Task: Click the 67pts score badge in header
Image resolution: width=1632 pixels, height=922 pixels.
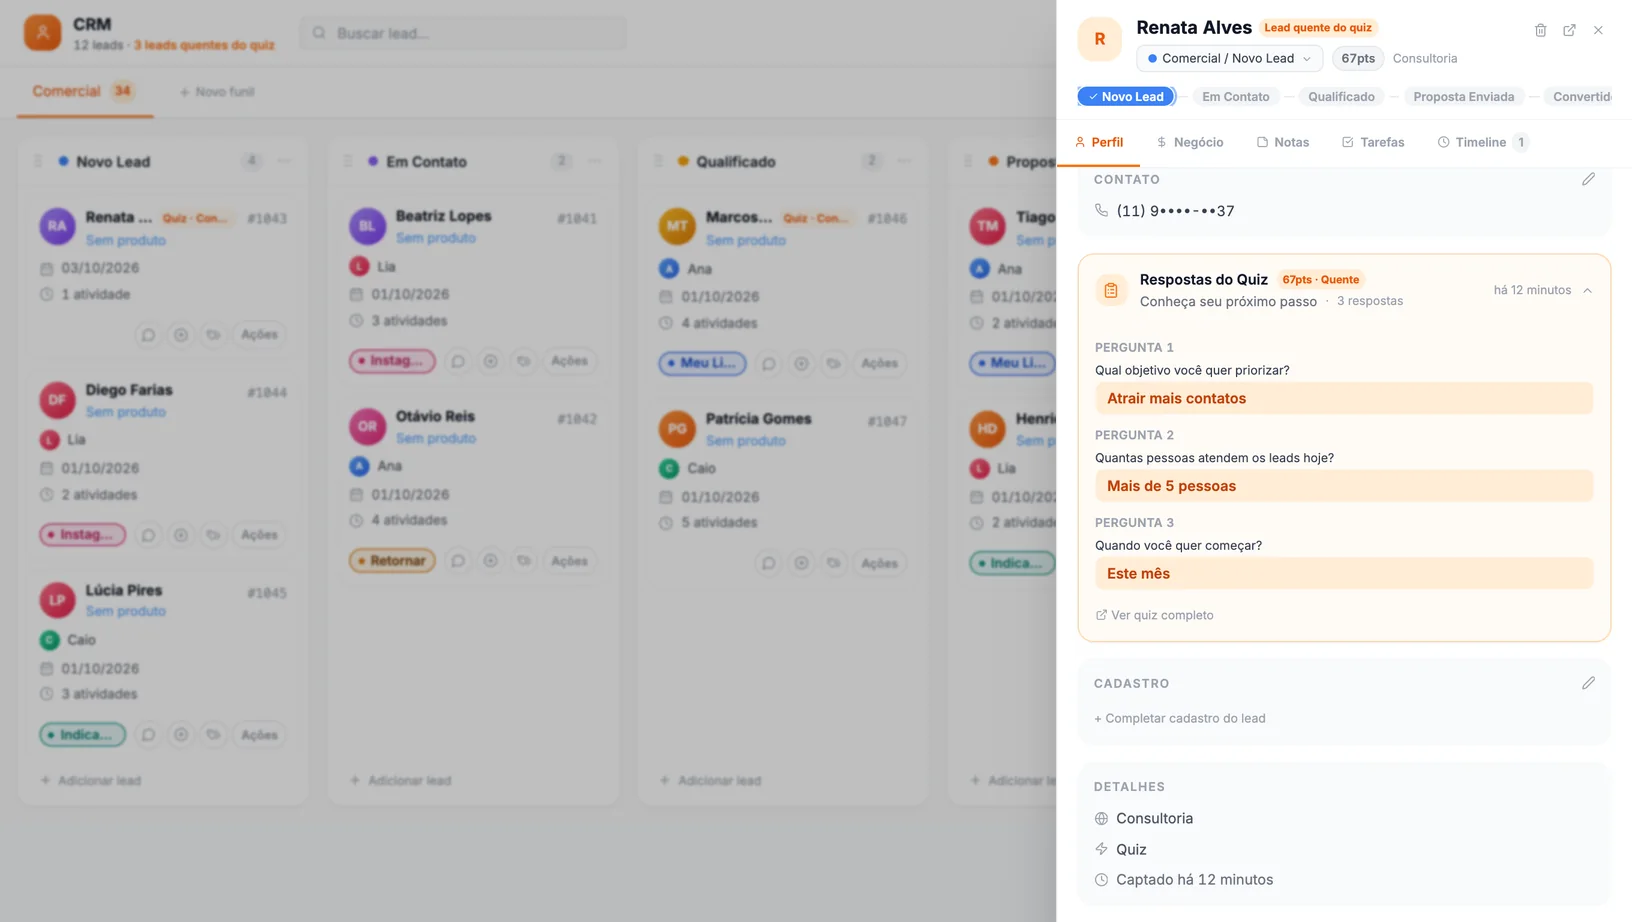Action: coord(1357,58)
